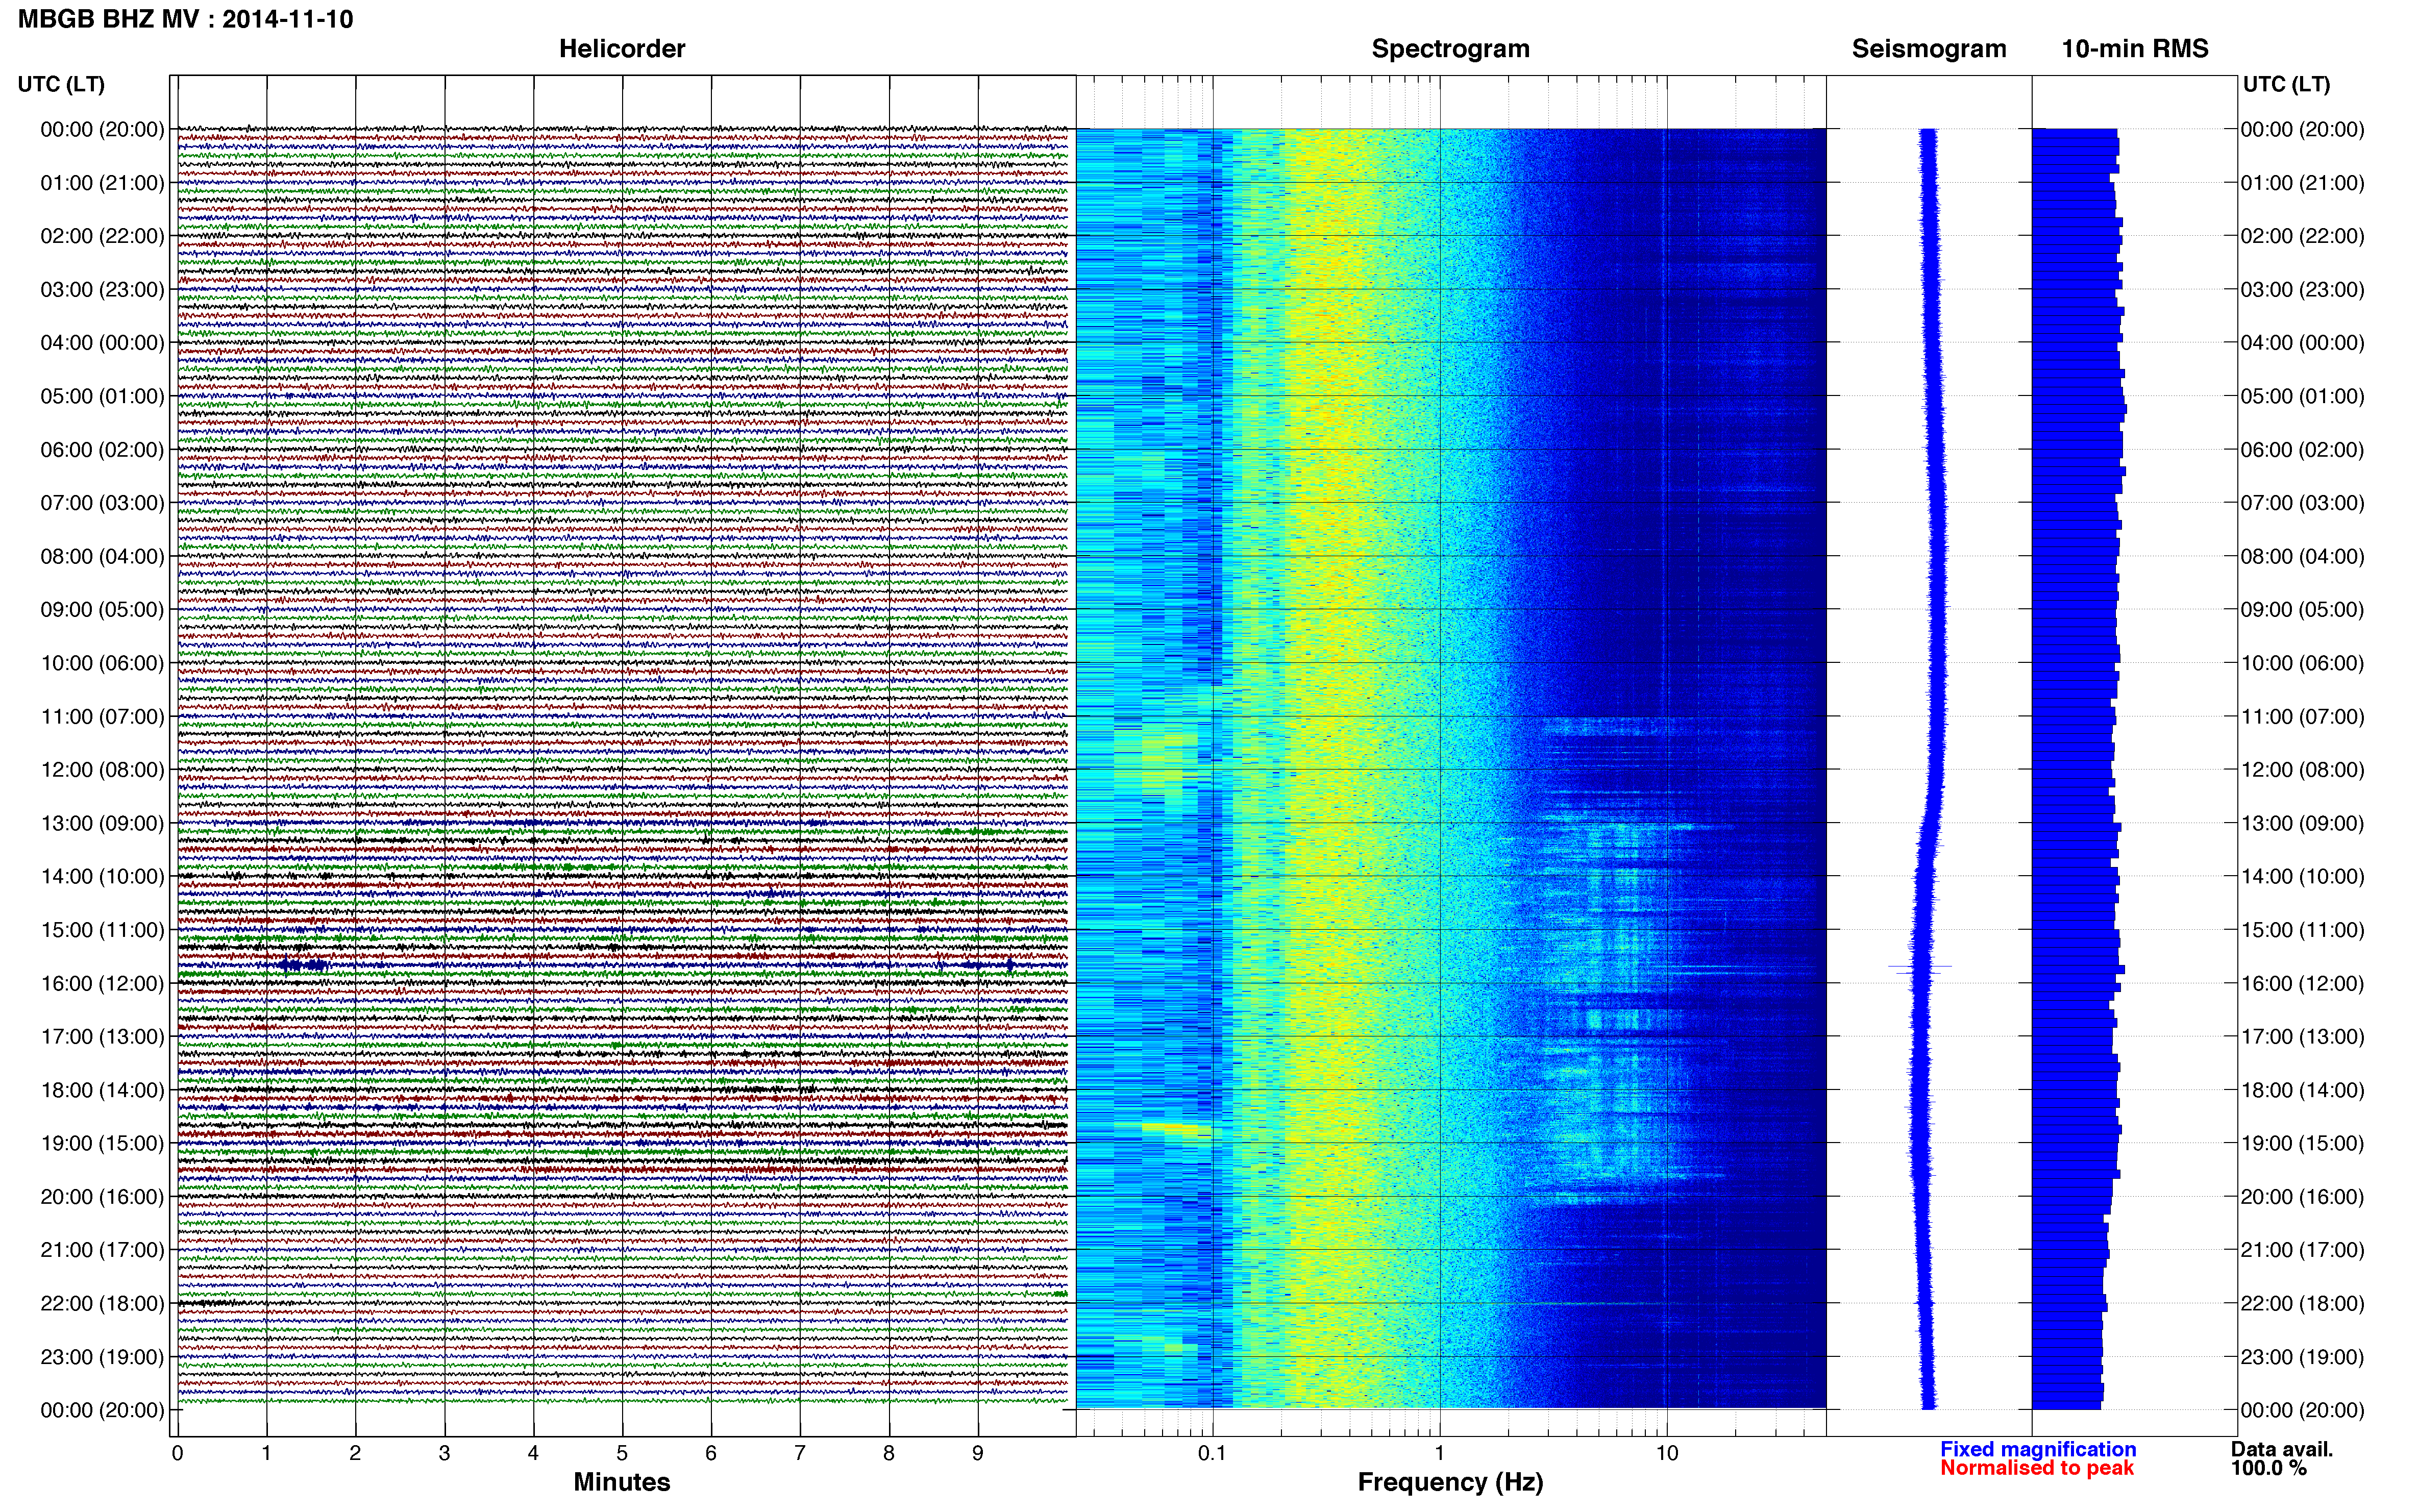The width and height of the screenshot is (2419, 1512).
Task: Click the bright yellow low-frequency streak in the spectrogram
Action: (x=1176, y=1128)
